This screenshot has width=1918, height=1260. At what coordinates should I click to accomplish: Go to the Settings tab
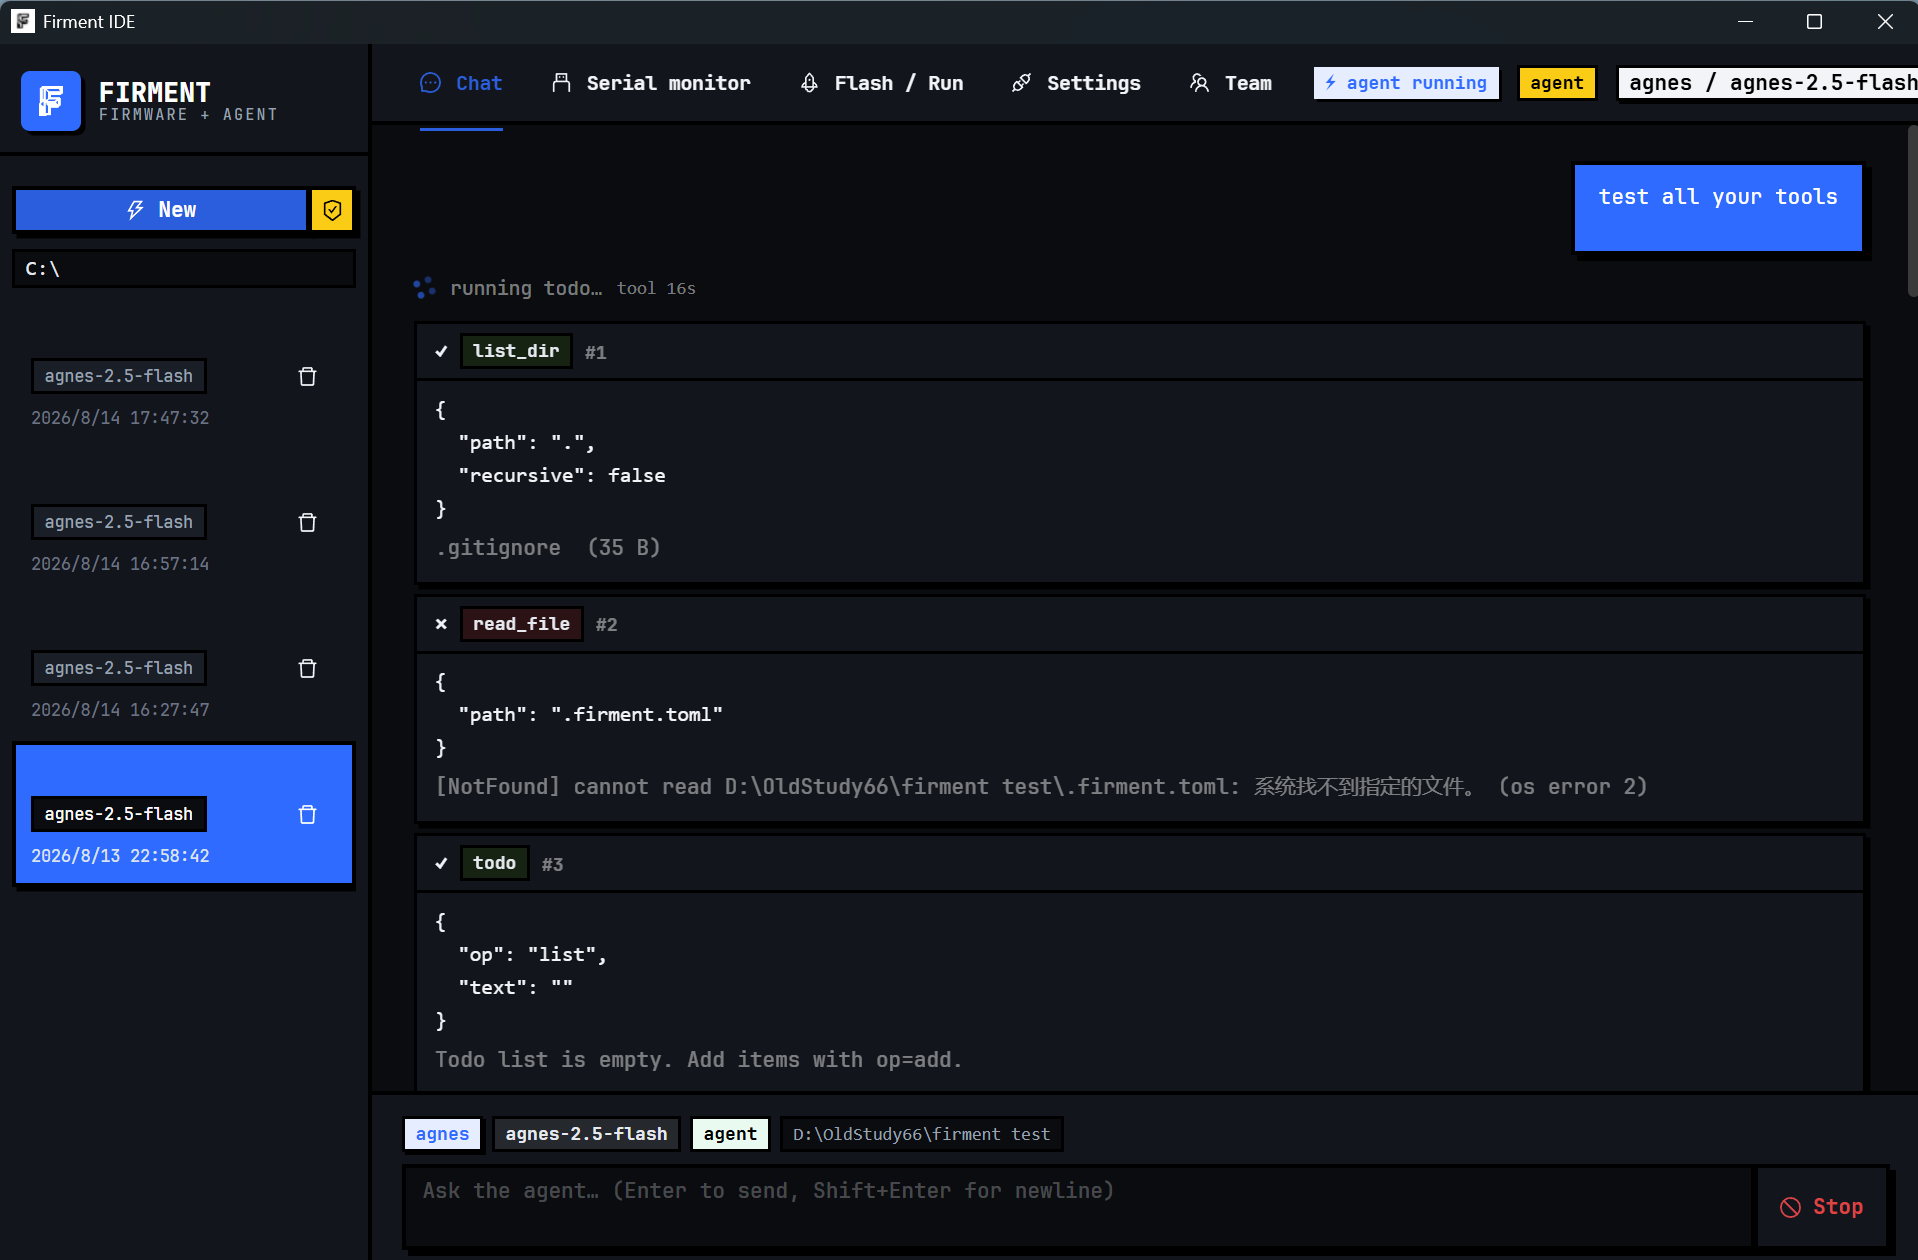pos(1076,83)
